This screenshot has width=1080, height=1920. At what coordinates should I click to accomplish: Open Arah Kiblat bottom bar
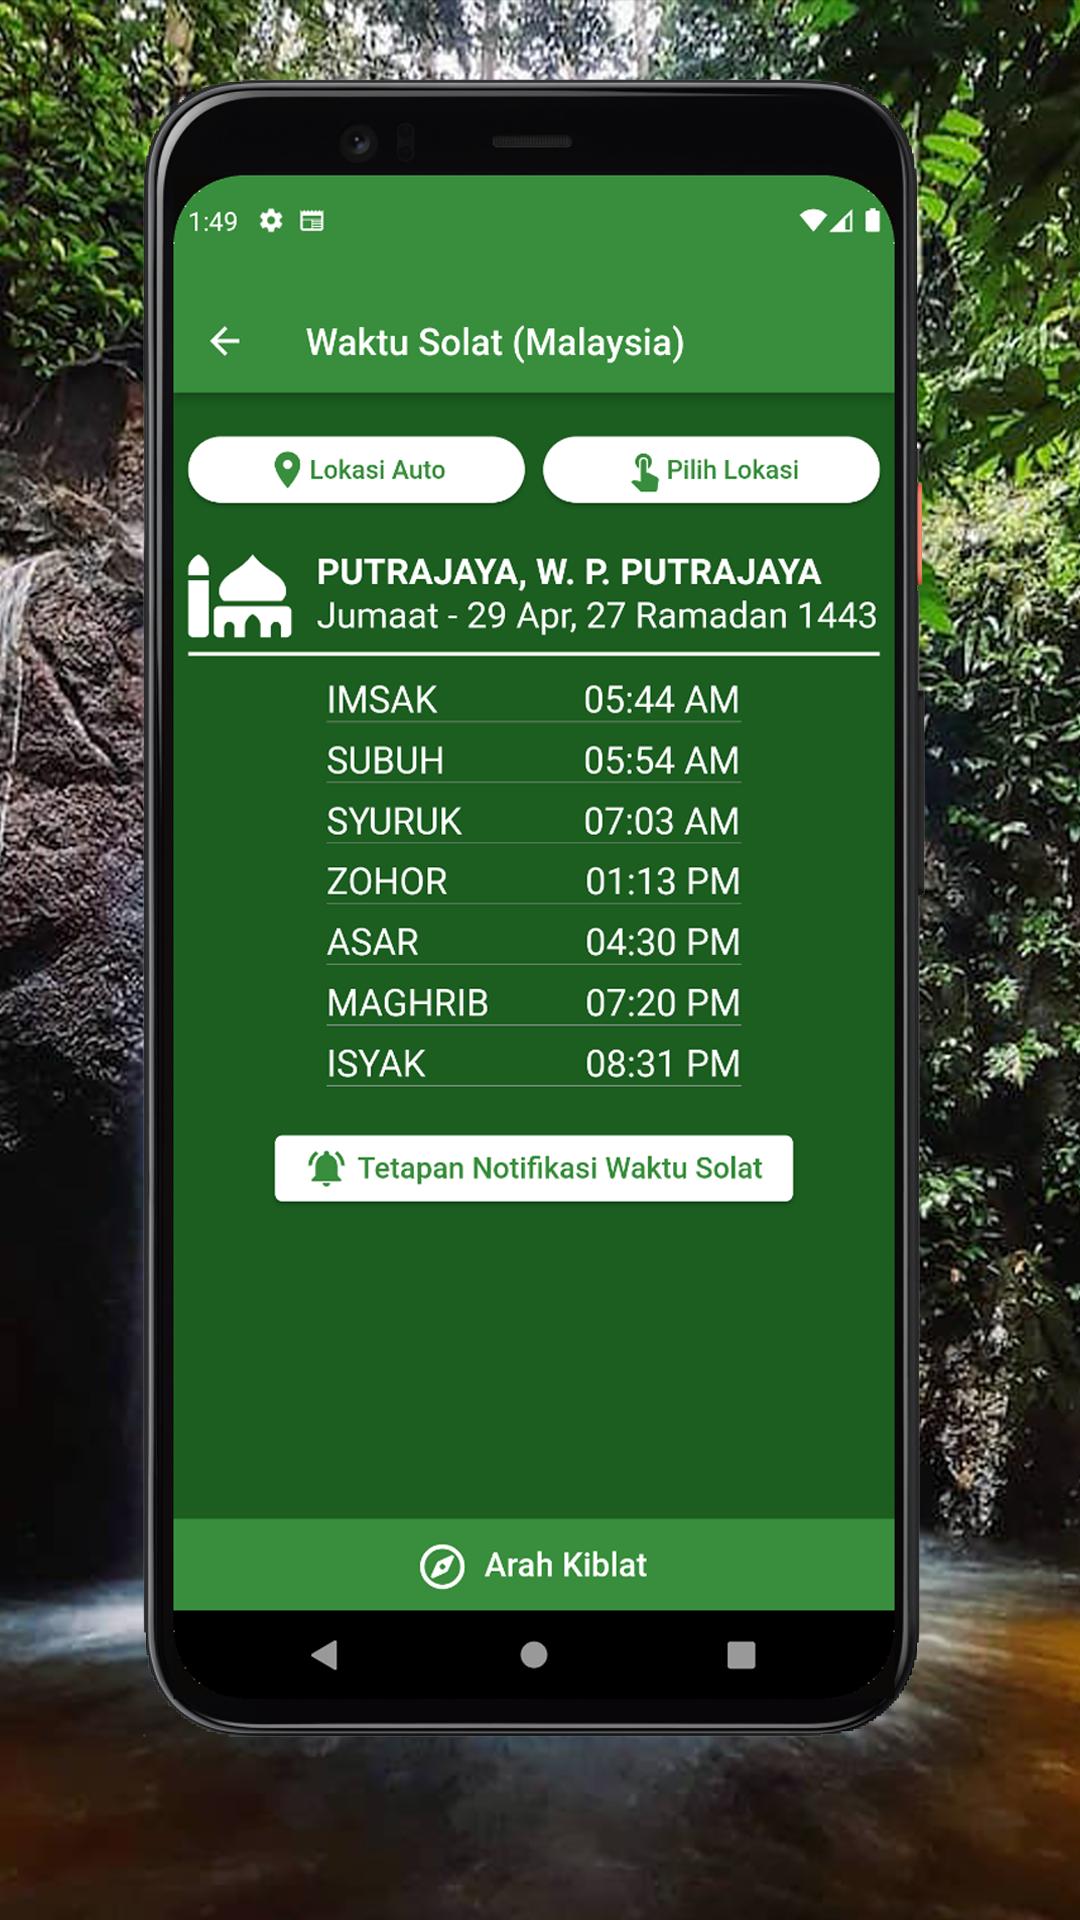tap(534, 1565)
